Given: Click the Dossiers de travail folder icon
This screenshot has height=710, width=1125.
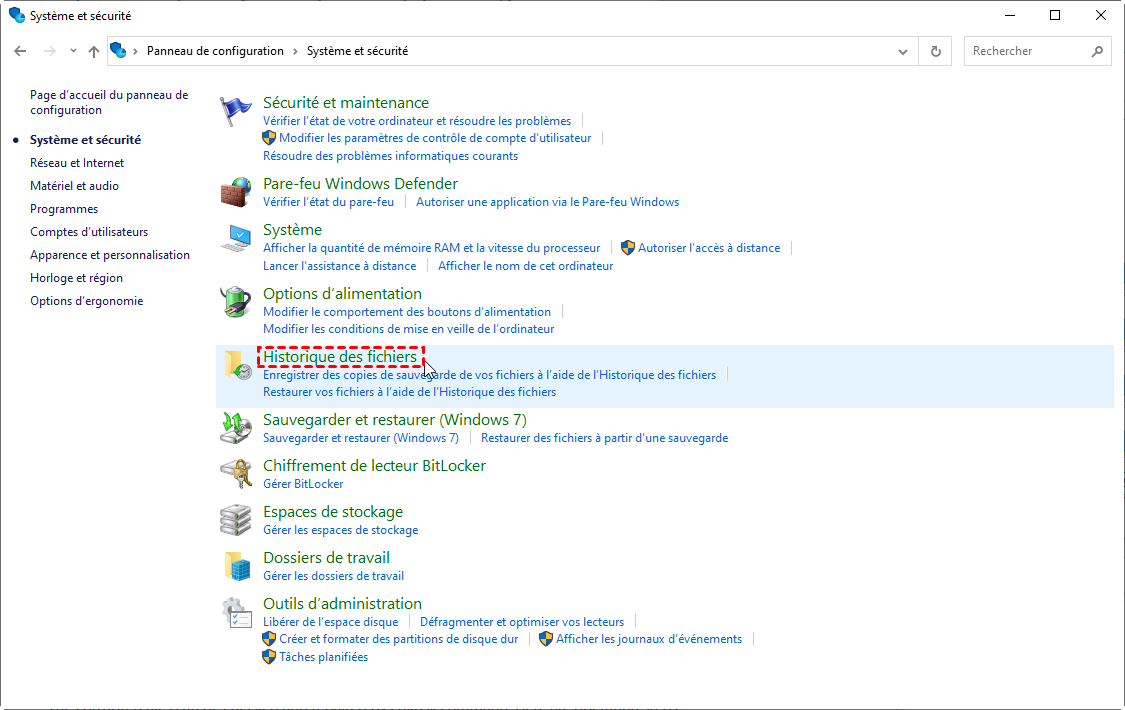Looking at the screenshot, I should [237, 566].
